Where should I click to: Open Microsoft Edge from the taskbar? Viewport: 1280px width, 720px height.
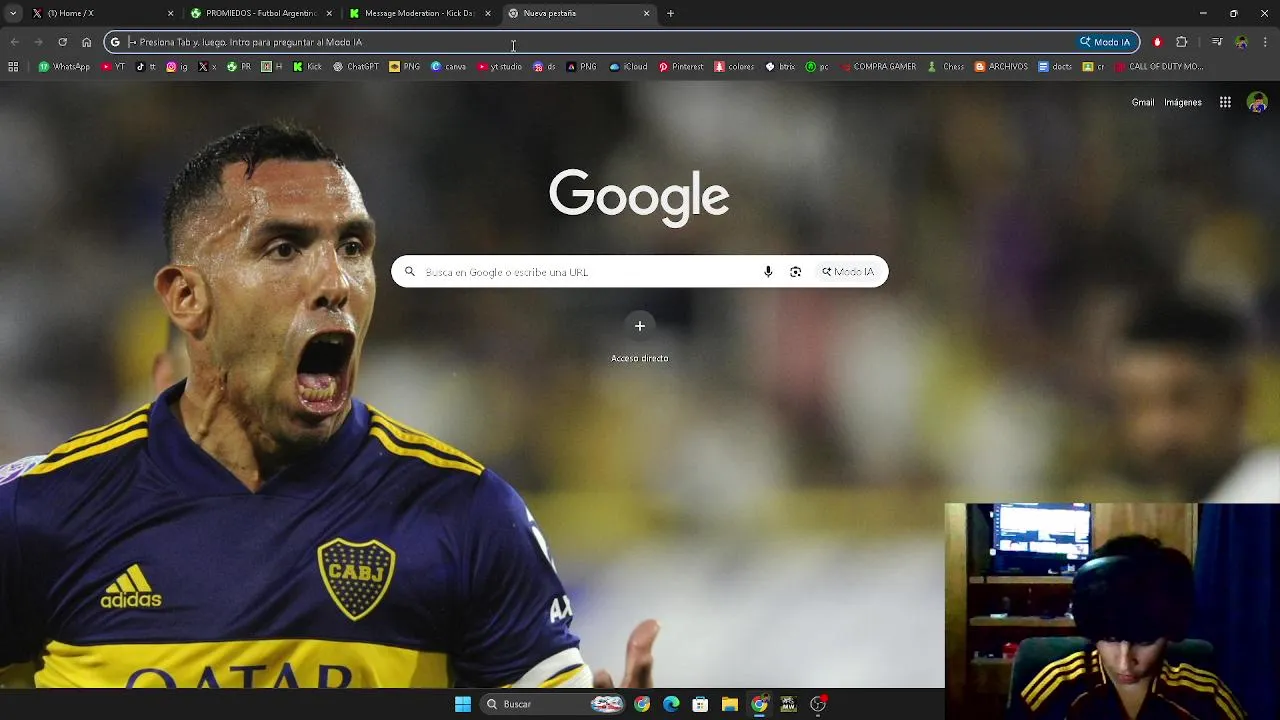click(x=671, y=704)
